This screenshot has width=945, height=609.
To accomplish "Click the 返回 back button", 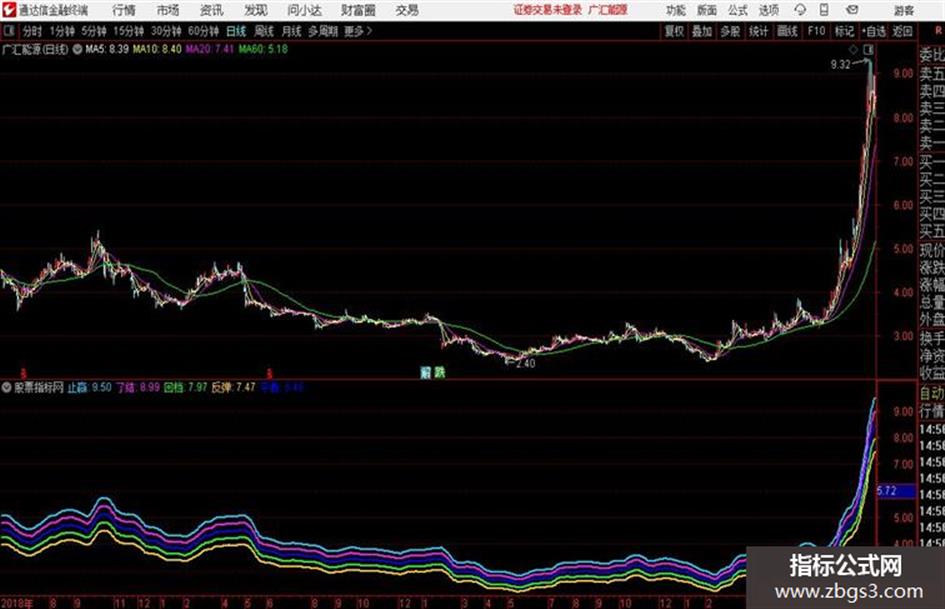I will click(x=902, y=31).
